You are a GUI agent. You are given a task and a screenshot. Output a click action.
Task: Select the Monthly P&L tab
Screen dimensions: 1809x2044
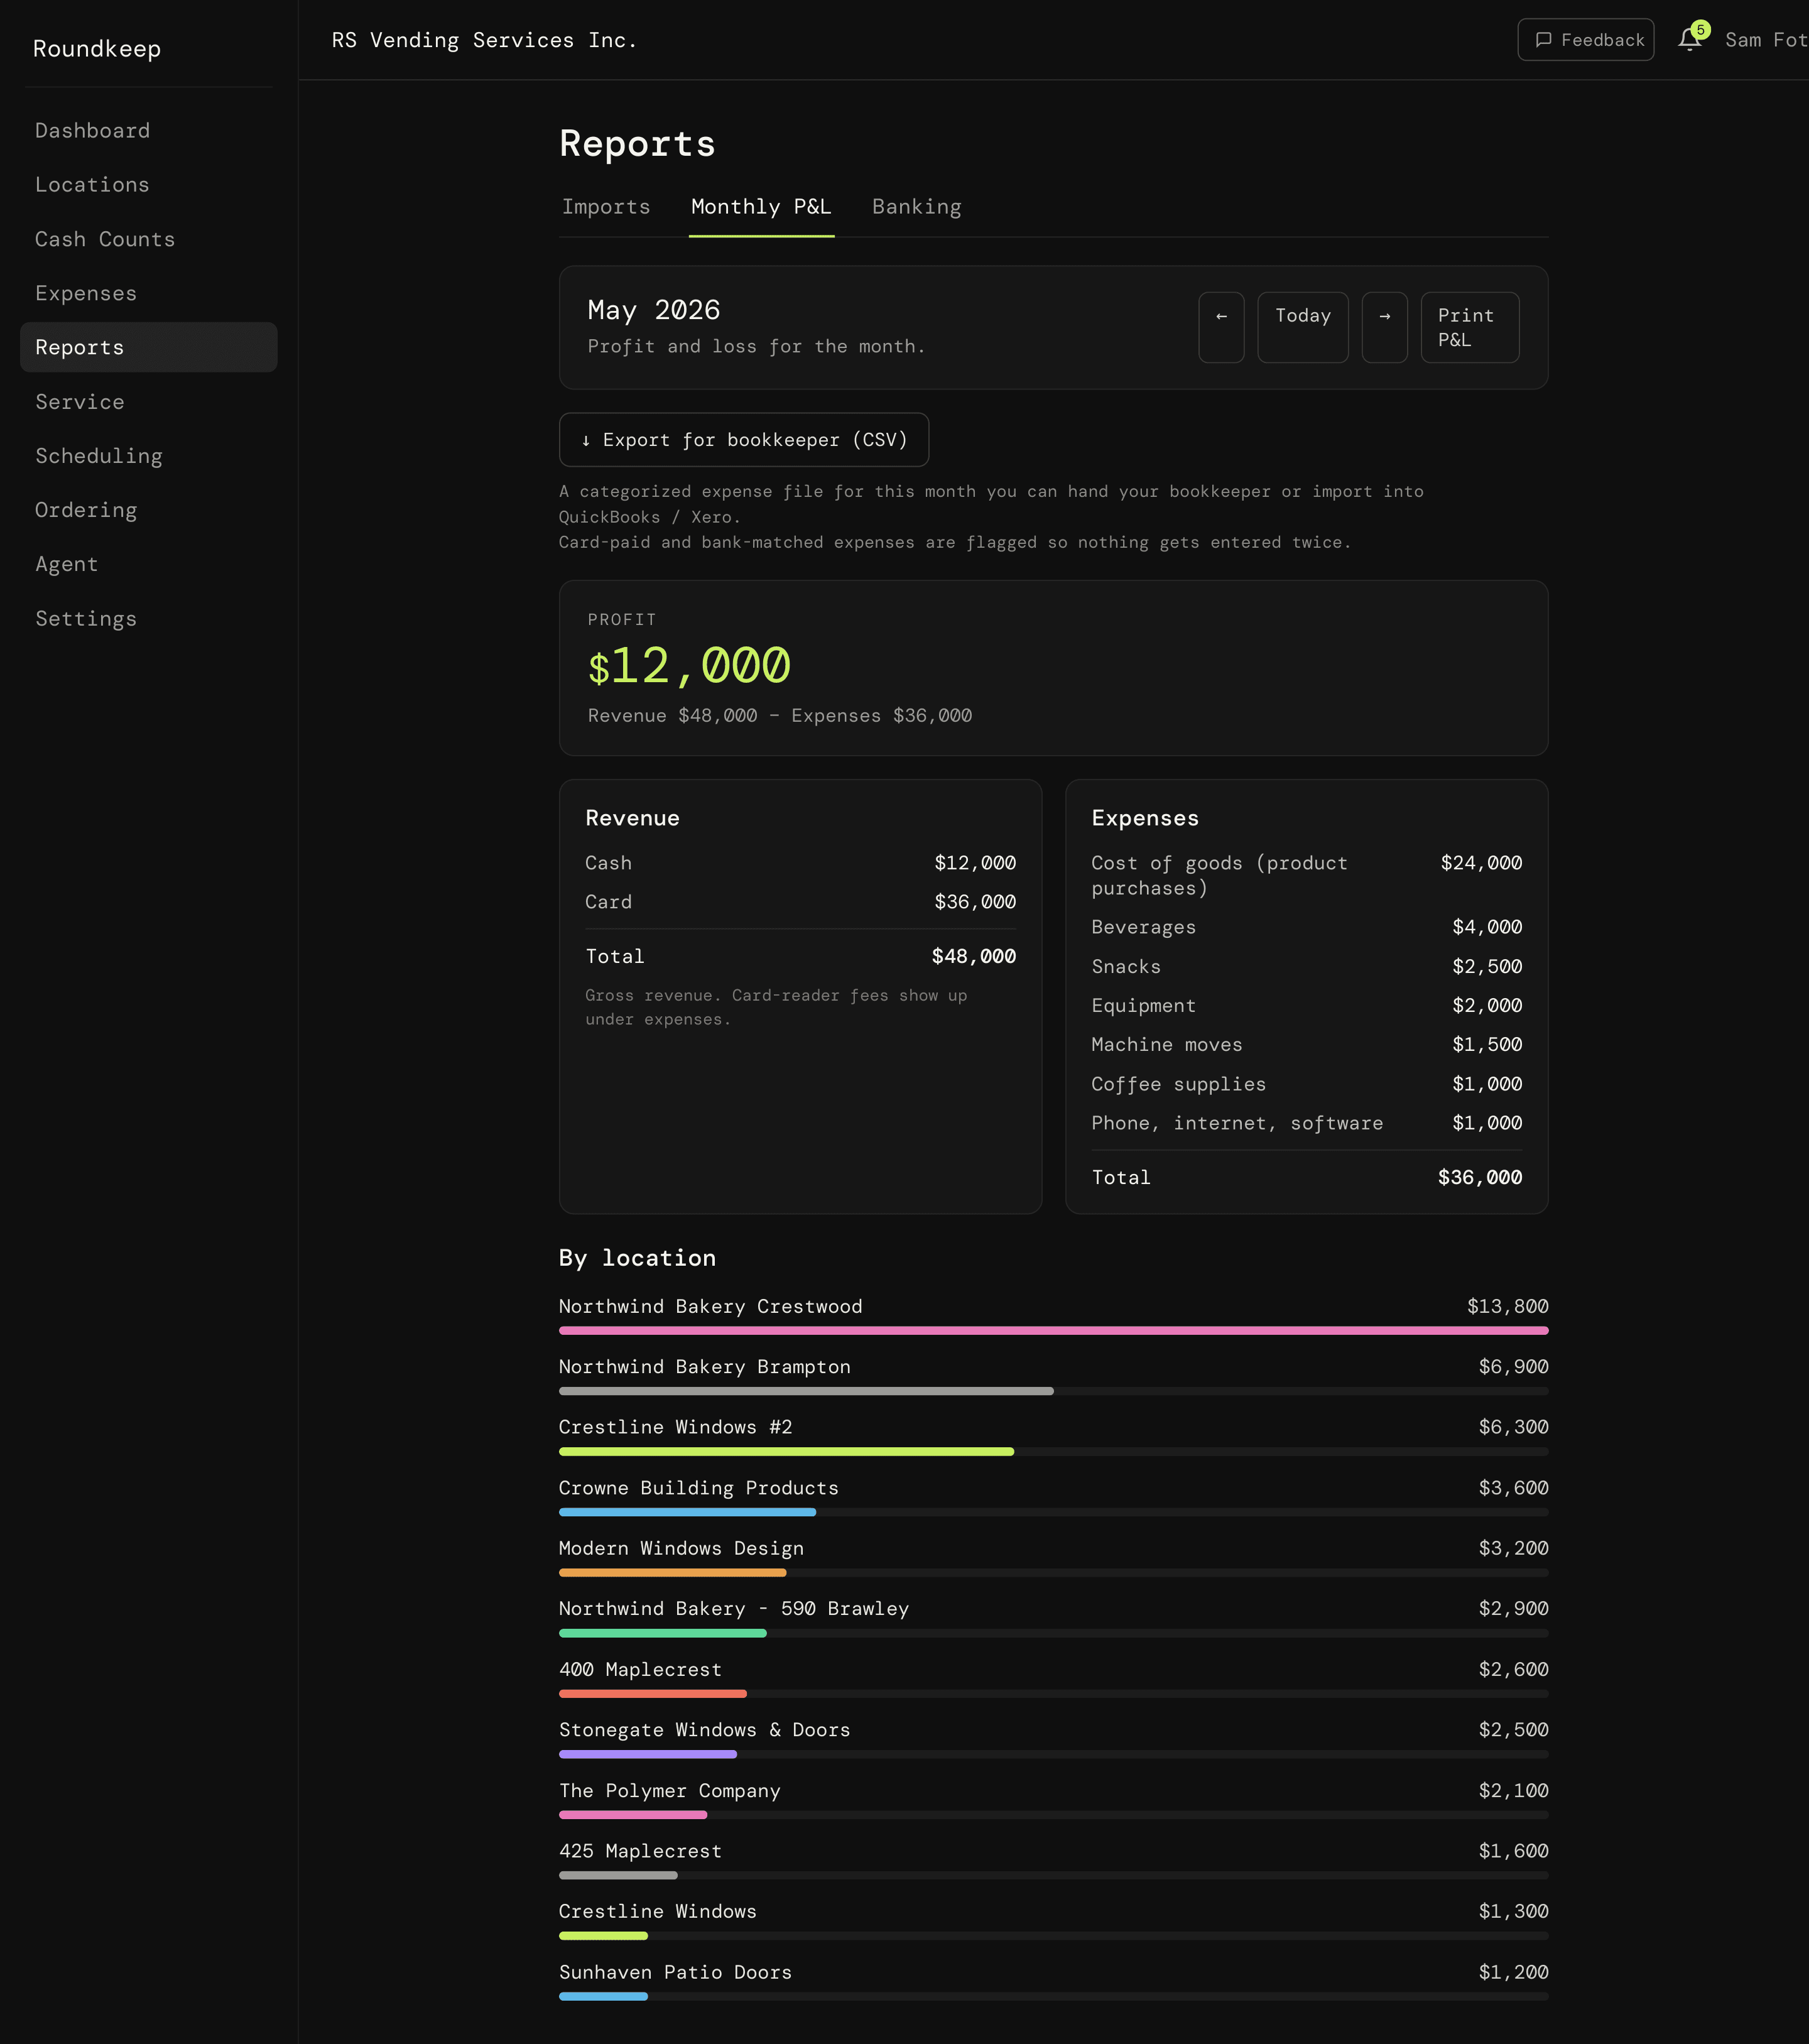761,207
